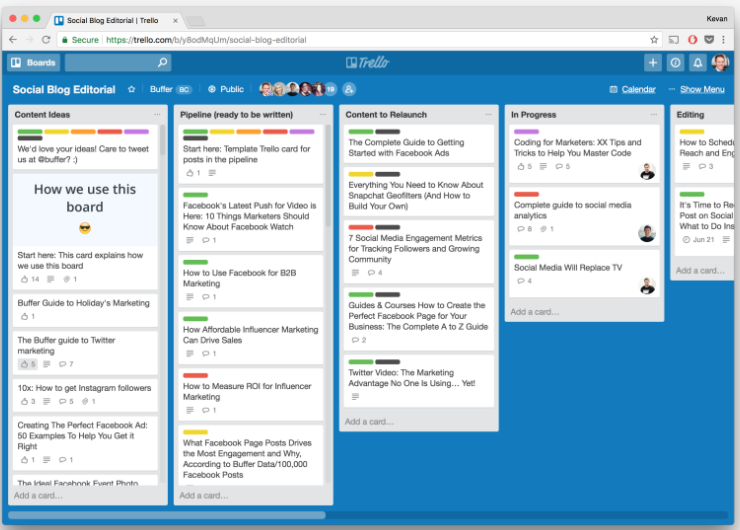This screenshot has width=740, height=530.
Task: Add a card to the Pipeline list
Action: pos(204,496)
